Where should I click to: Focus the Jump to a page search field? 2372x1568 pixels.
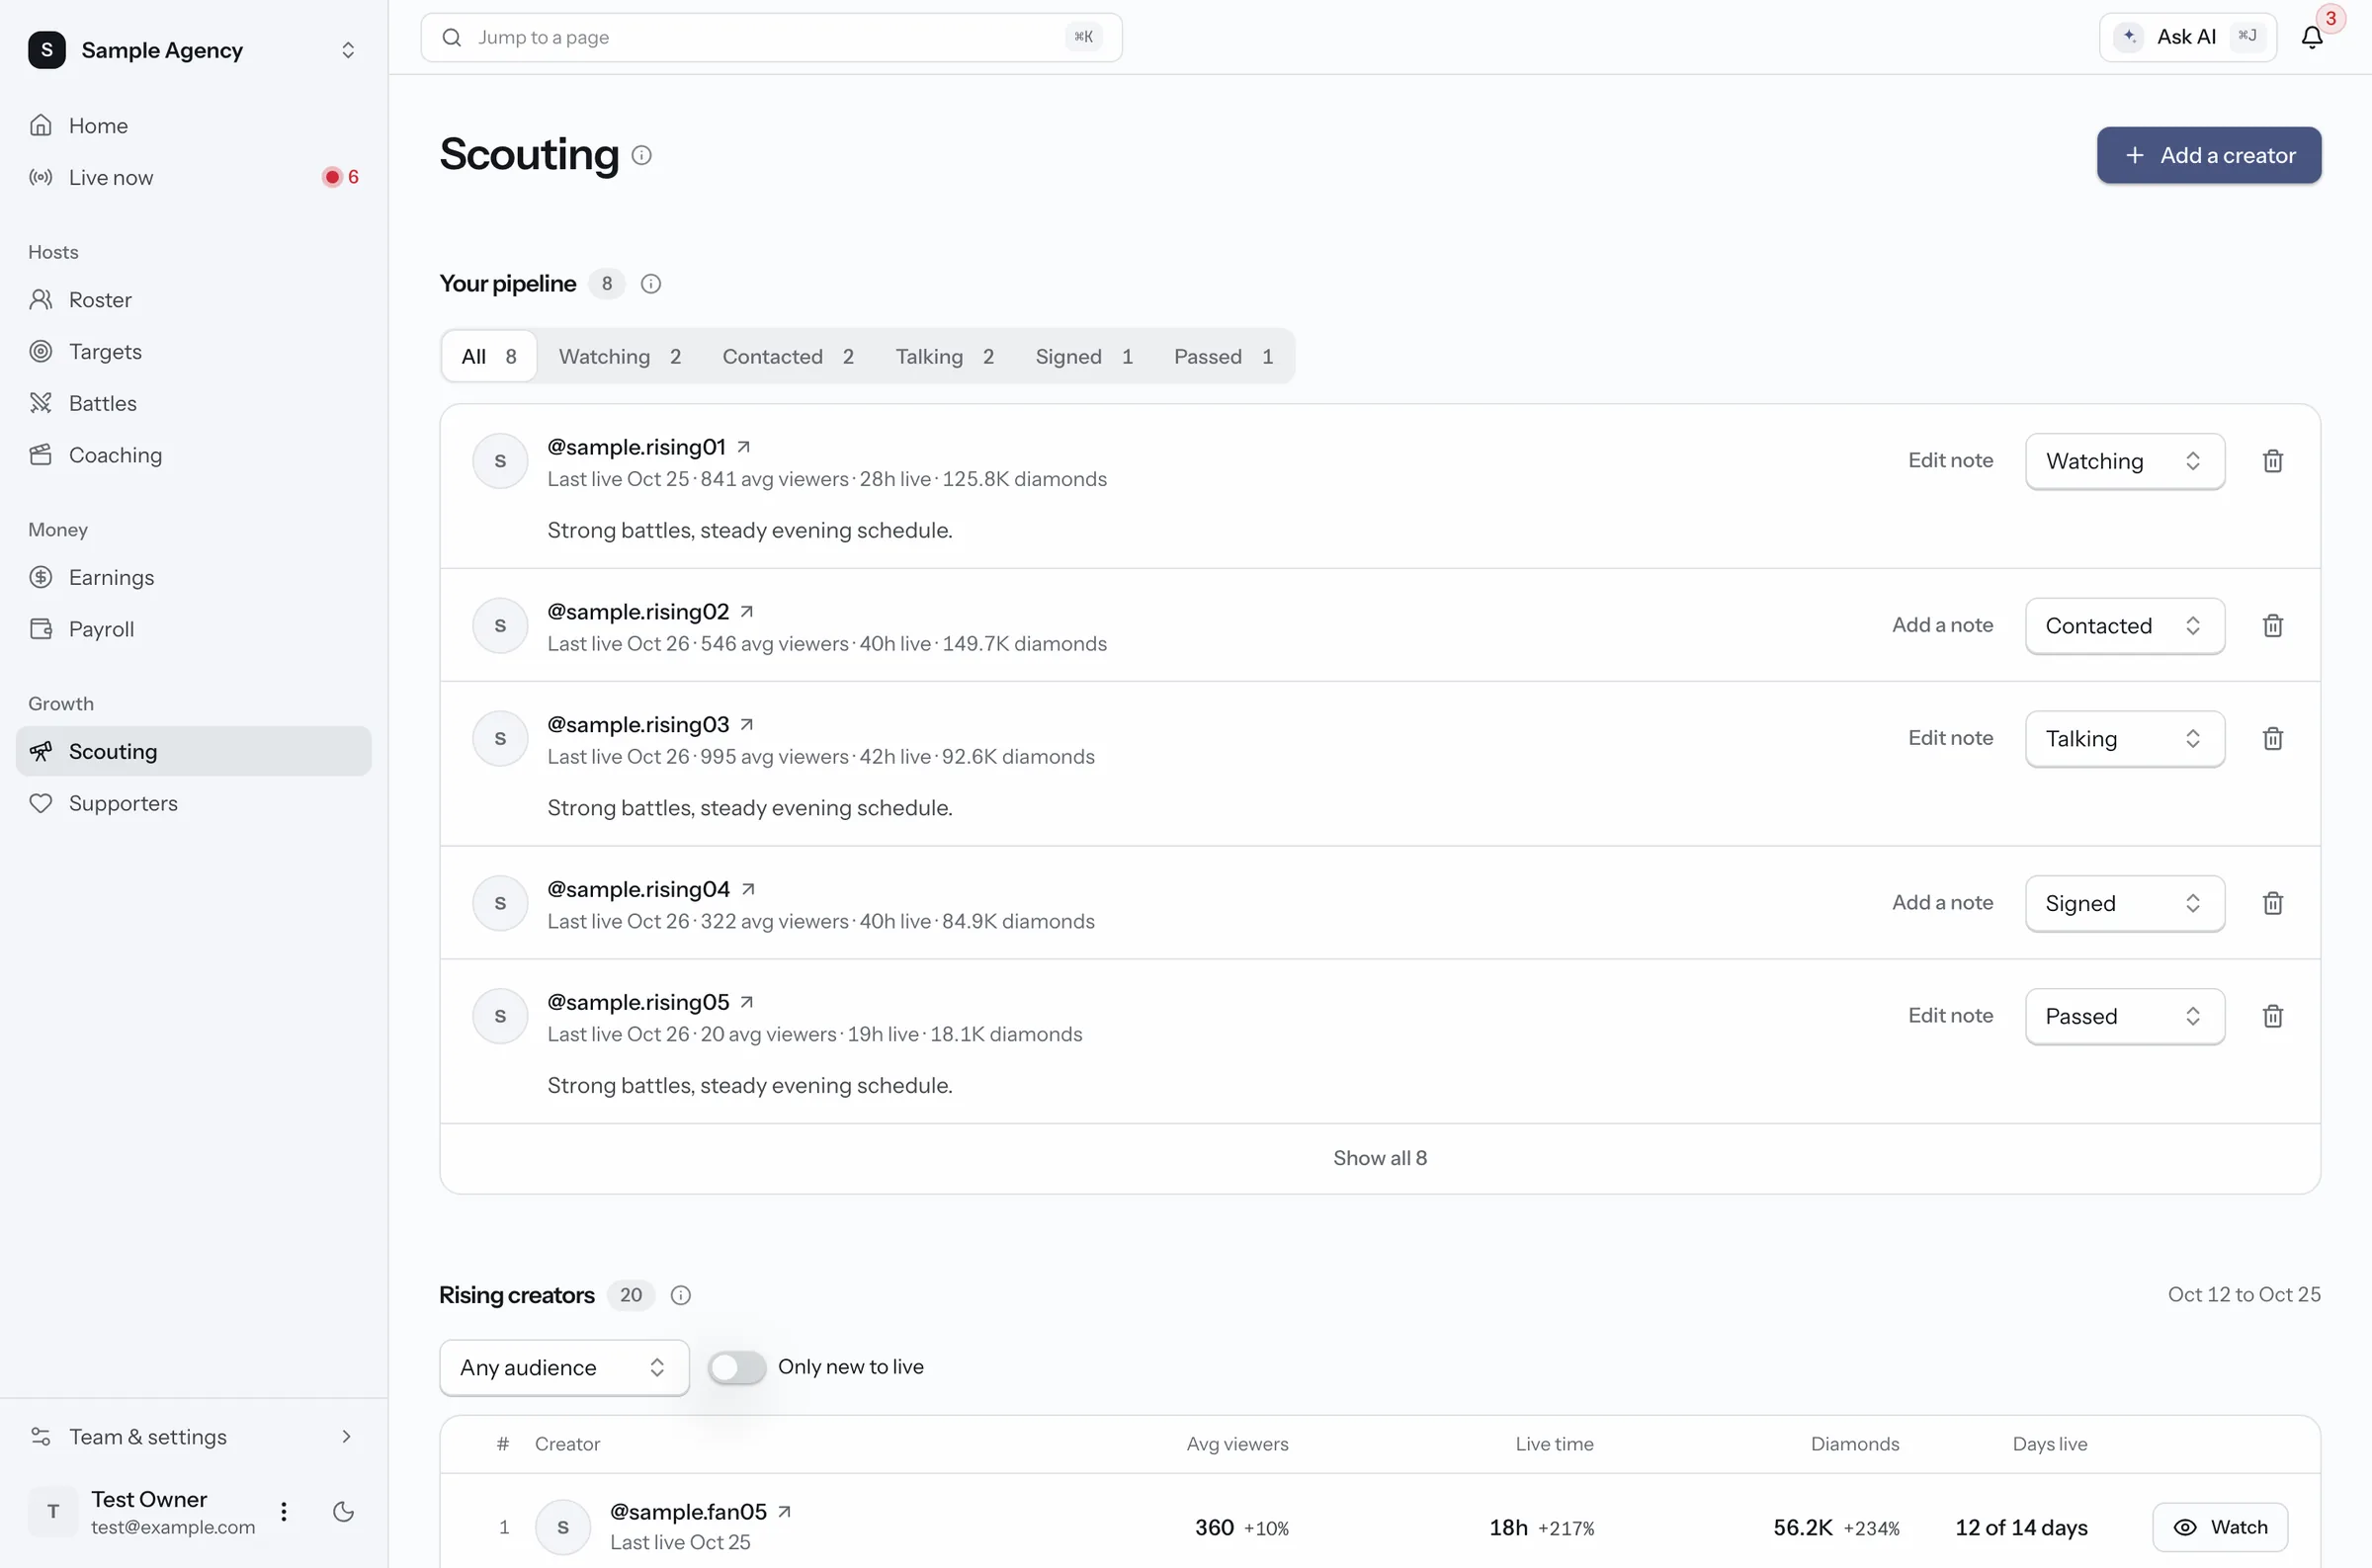(x=771, y=38)
